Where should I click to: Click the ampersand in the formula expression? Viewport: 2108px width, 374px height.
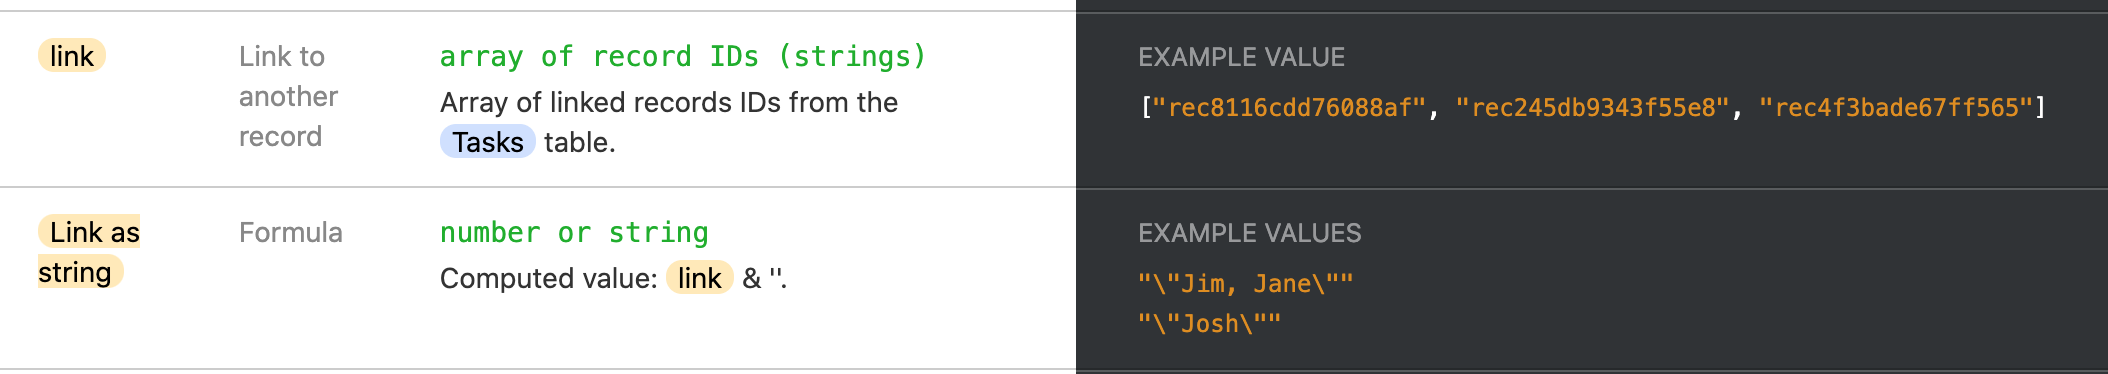pos(752,278)
